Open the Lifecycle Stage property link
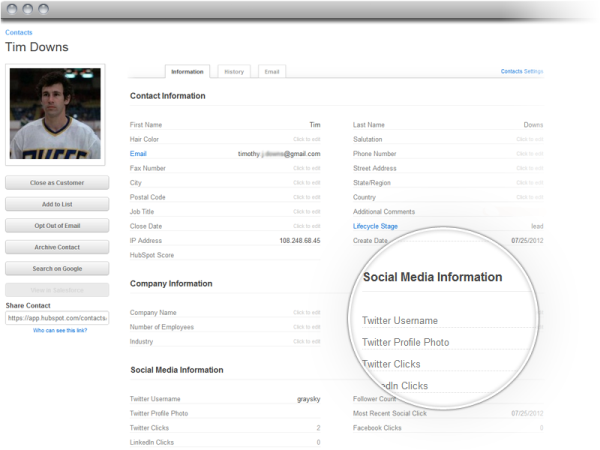The width and height of the screenshot is (600, 450). (375, 226)
